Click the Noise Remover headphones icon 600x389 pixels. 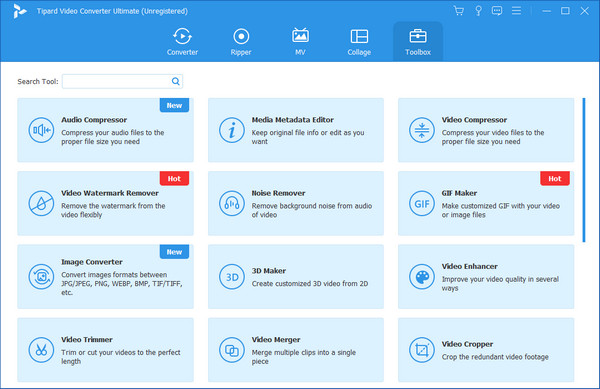coord(232,203)
